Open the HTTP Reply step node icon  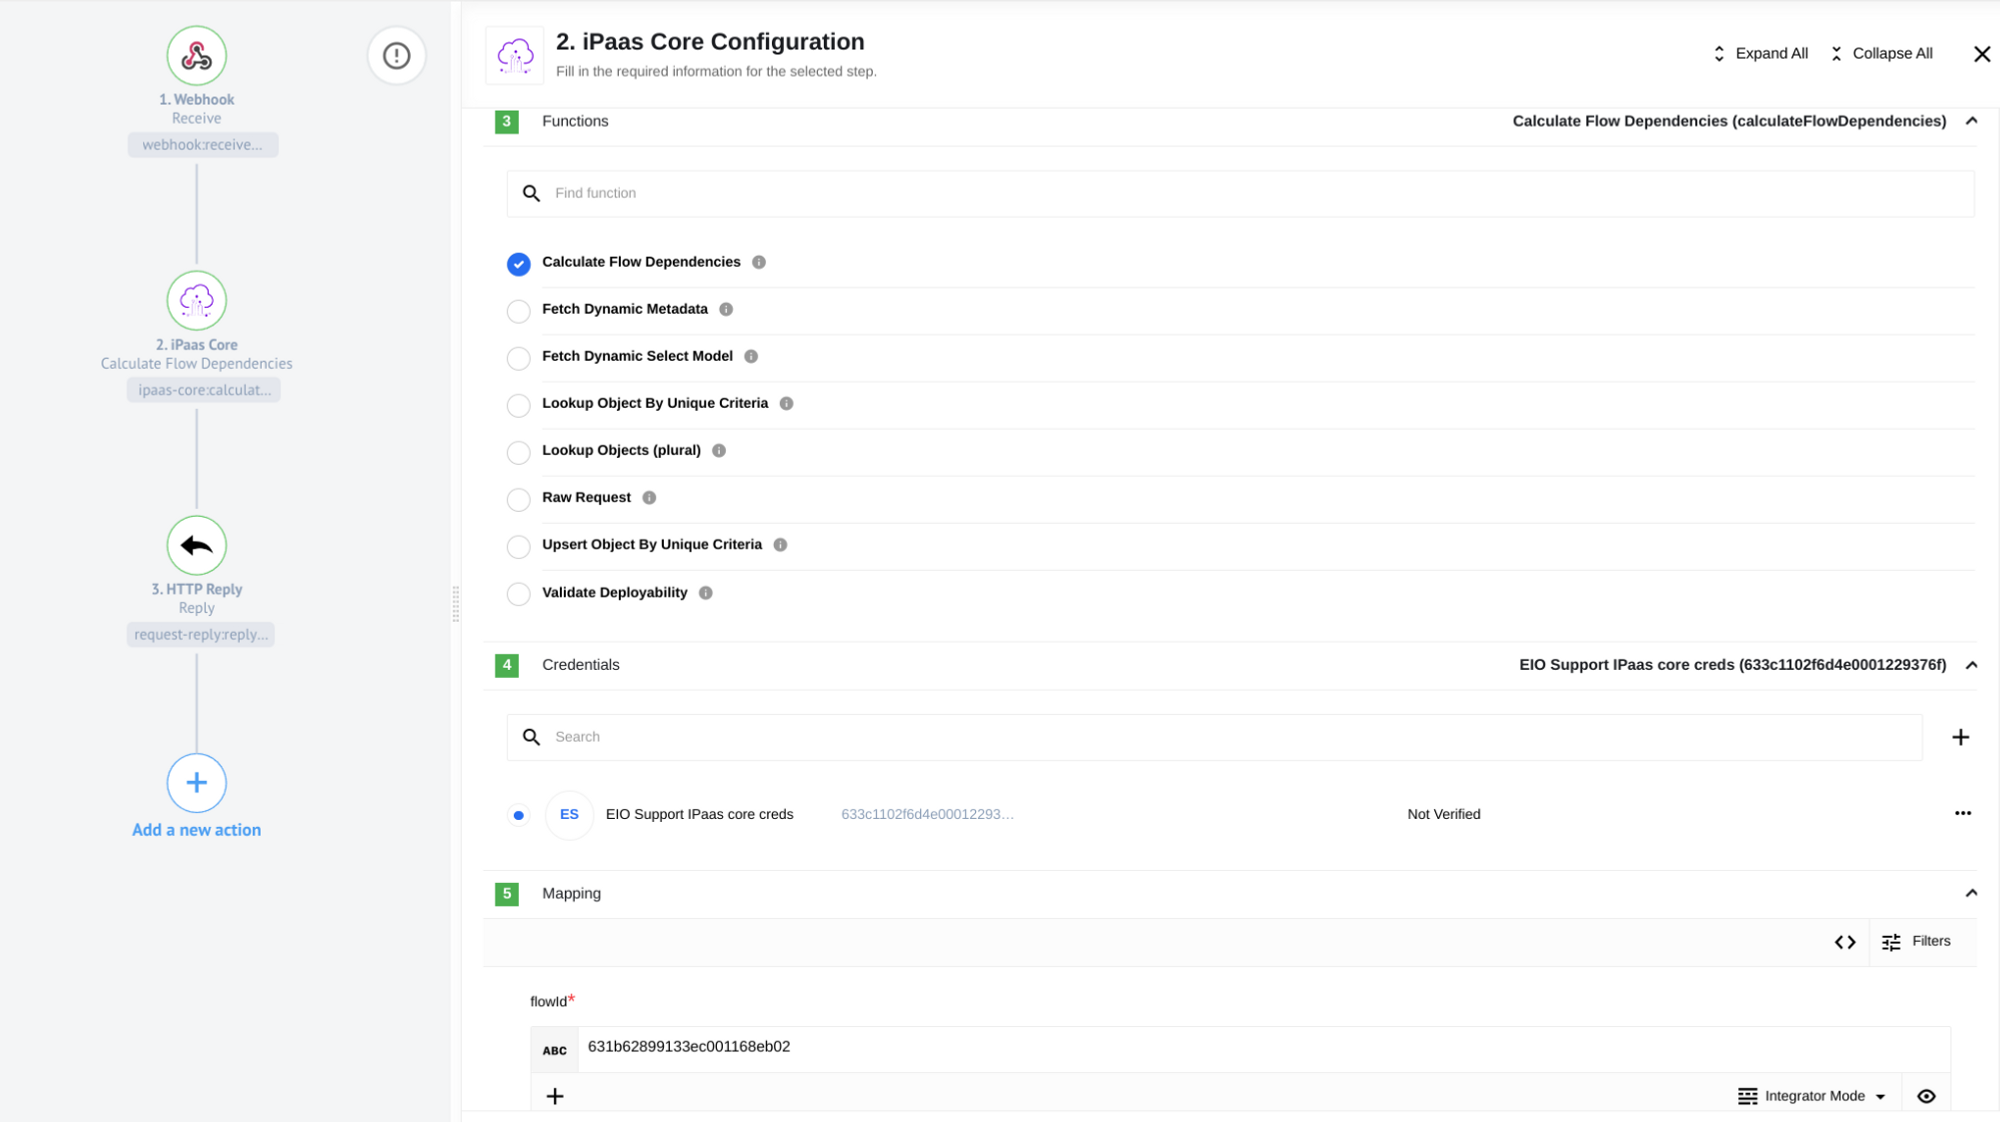tap(196, 545)
